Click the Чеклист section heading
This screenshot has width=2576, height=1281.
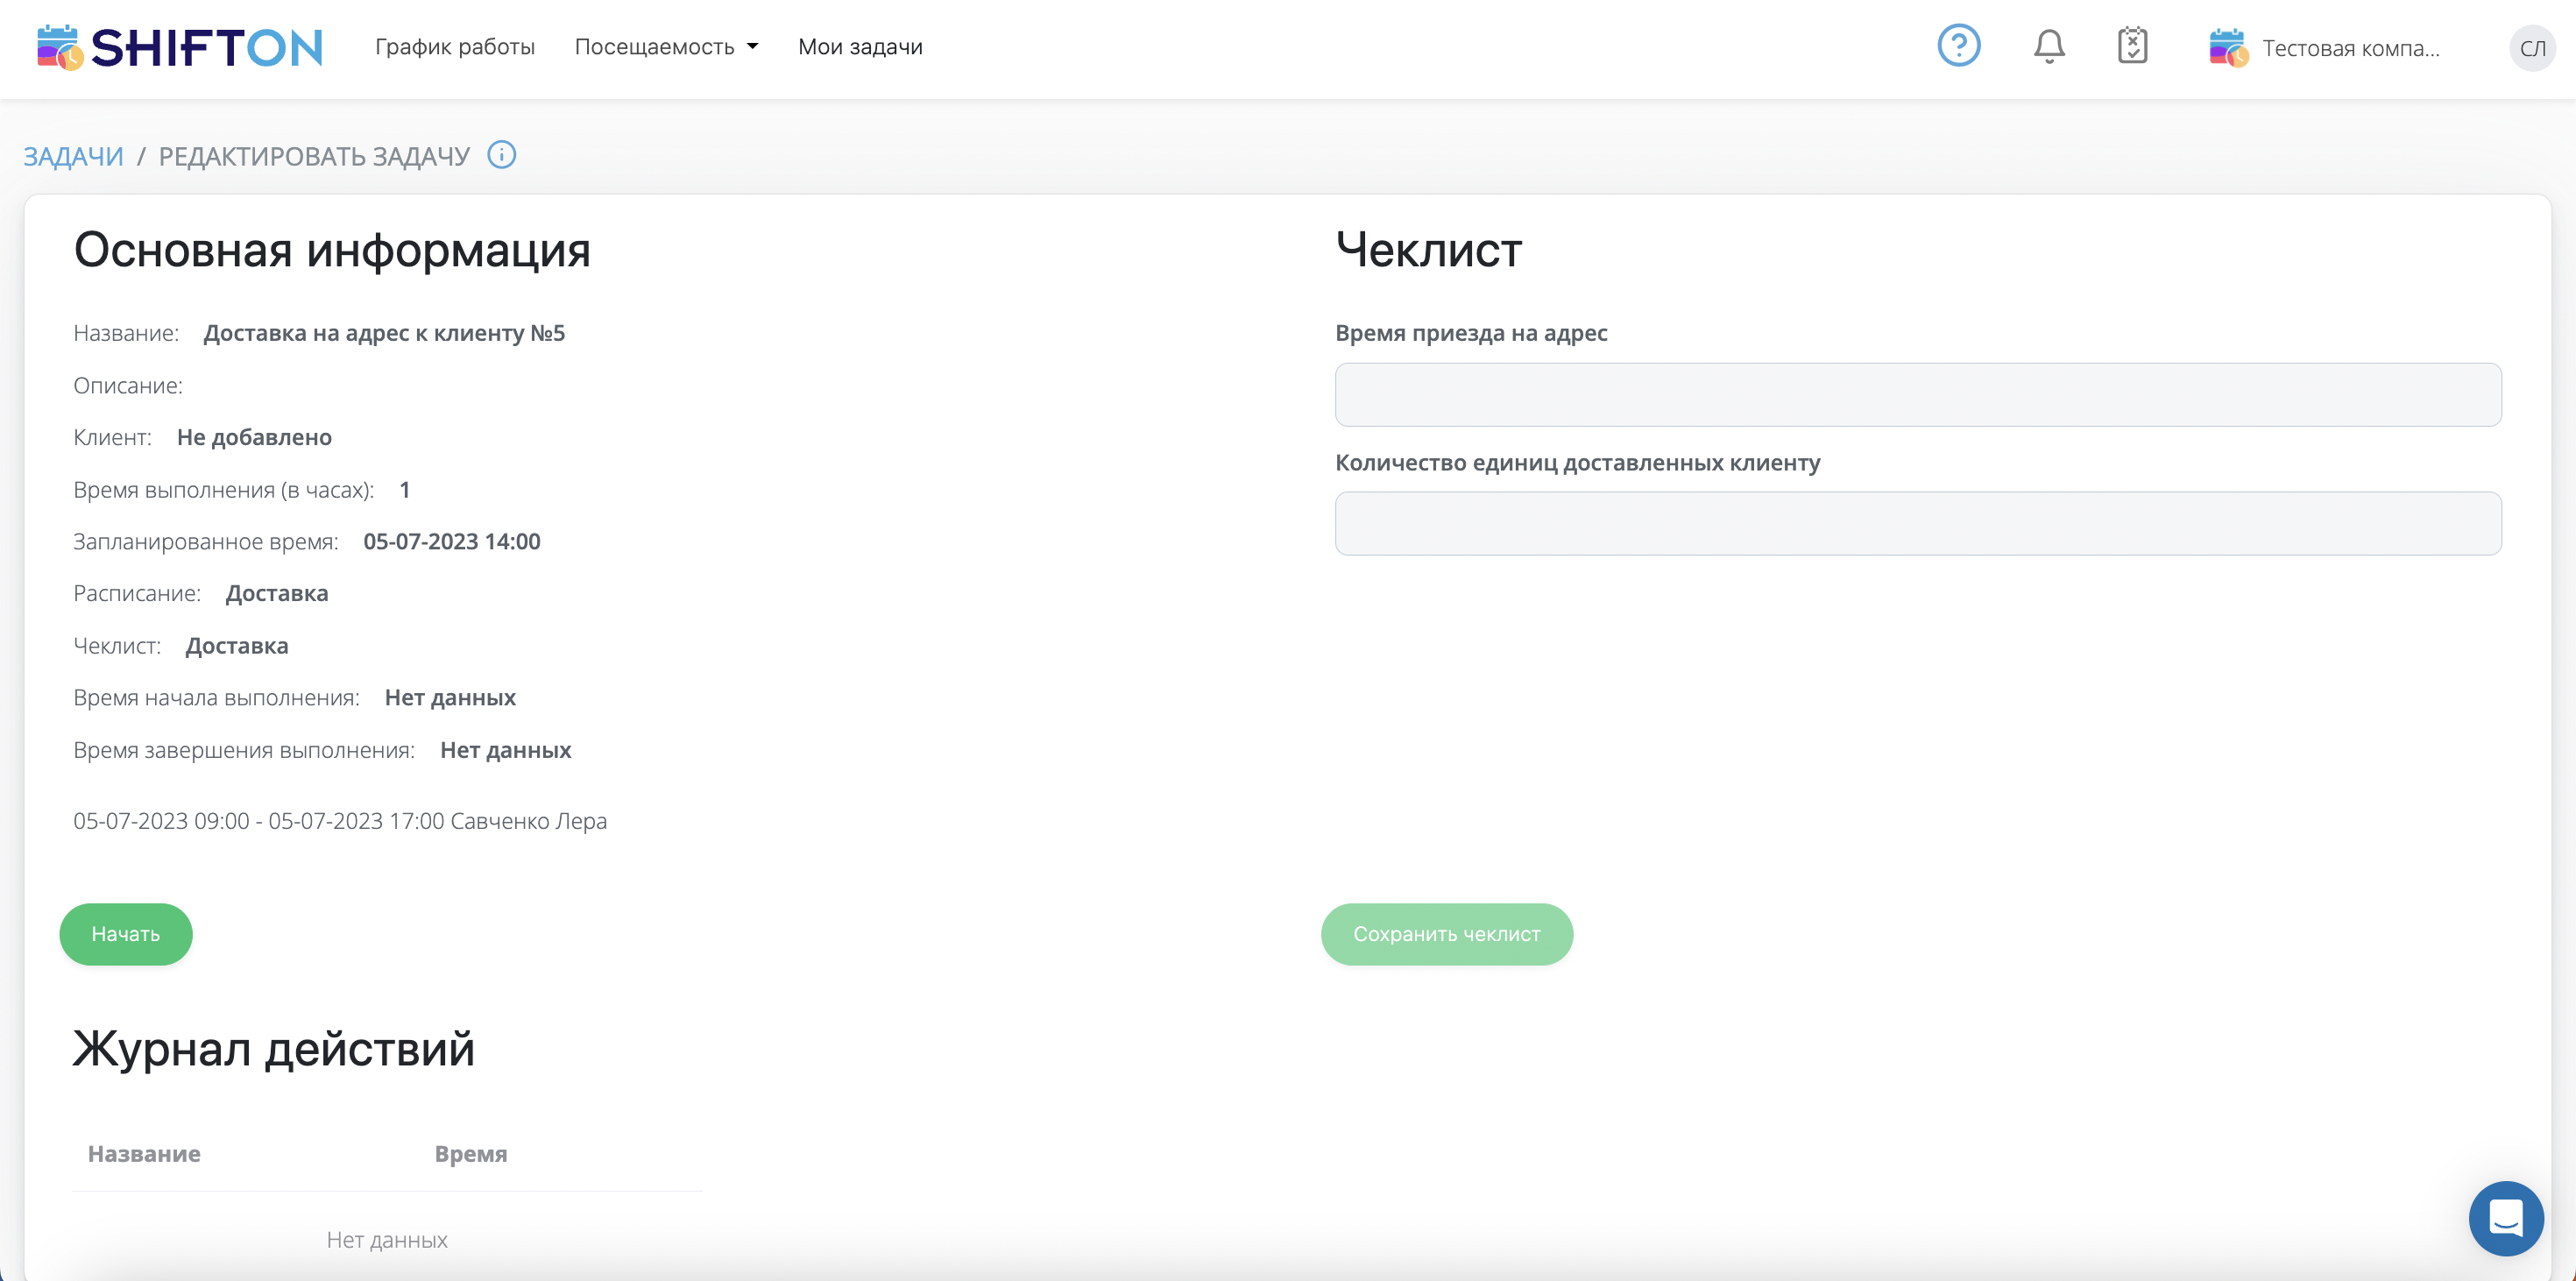coord(1428,250)
